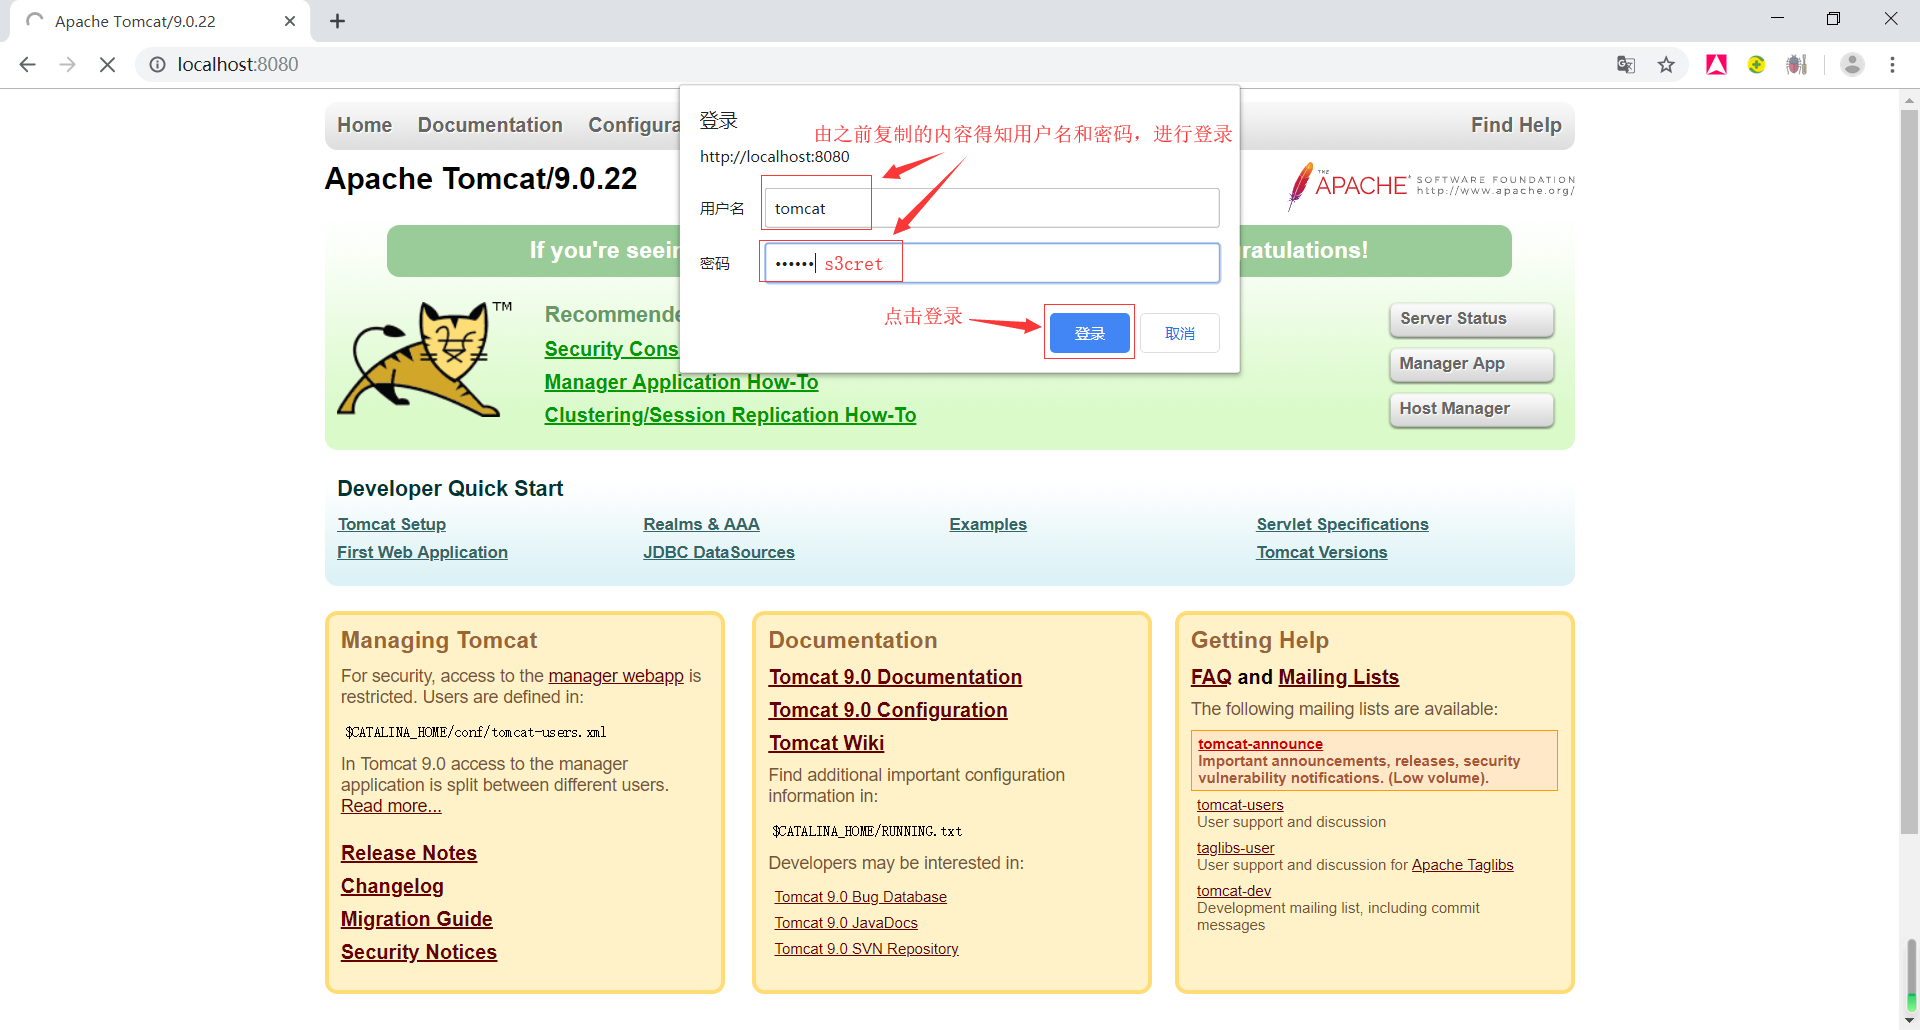The height and width of the screenshot is (1030, 1920).
Task: Open the Chrome profile avatar
Action: click(1852, 65)
